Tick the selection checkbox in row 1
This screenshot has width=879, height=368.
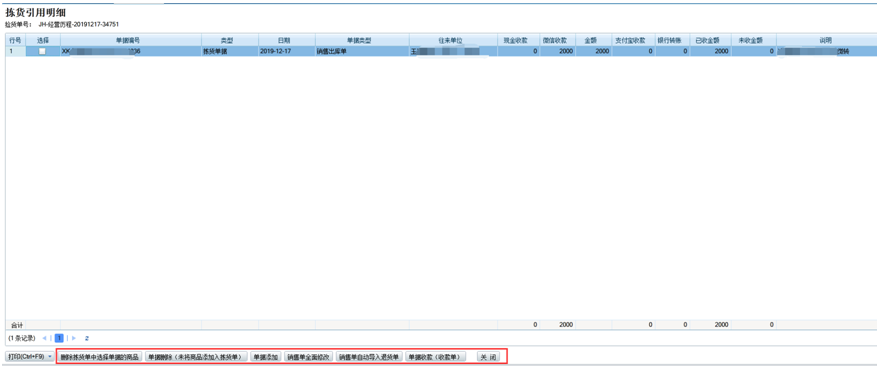click(42, 51)
